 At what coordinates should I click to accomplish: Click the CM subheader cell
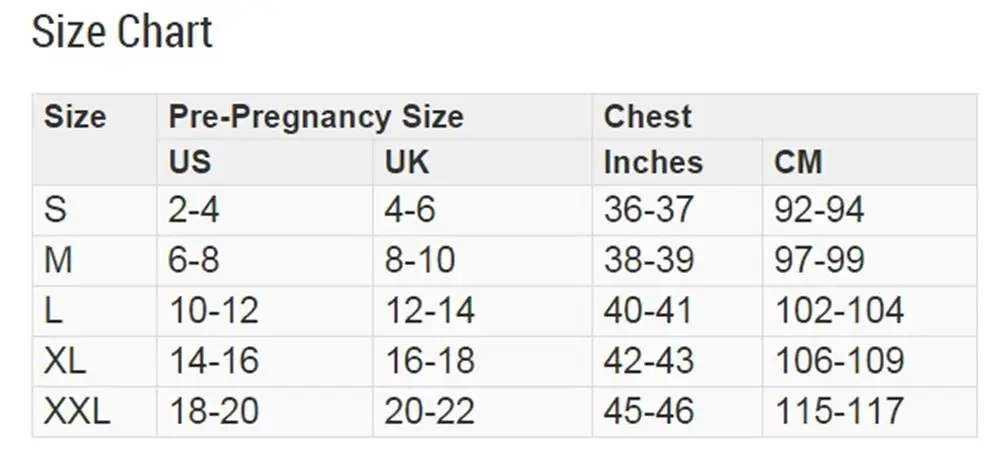pyautogui.click(x=870, y=163)
